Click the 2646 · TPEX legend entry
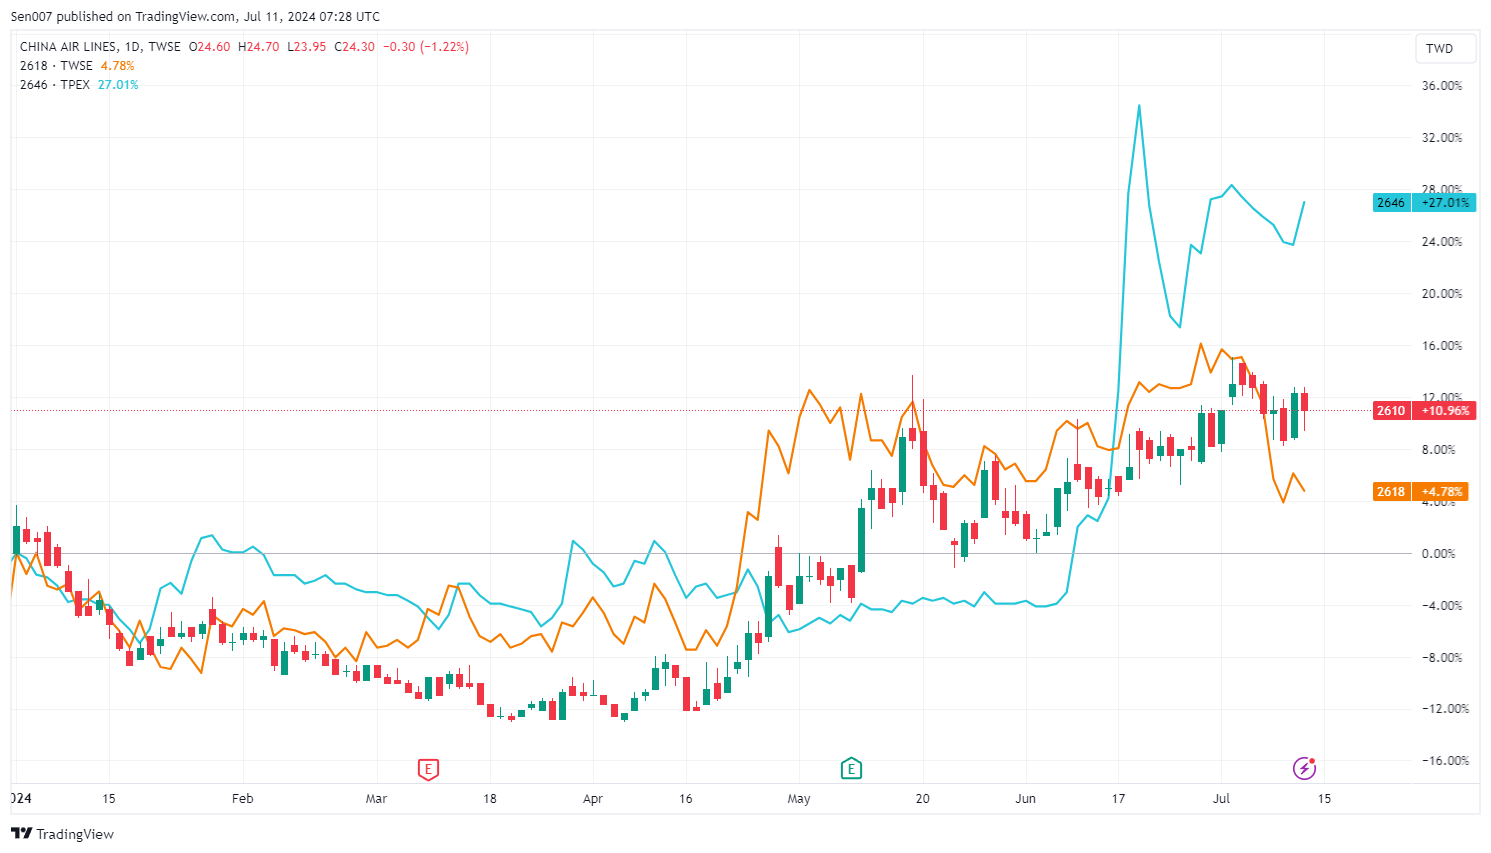 (x=55, y=85)
